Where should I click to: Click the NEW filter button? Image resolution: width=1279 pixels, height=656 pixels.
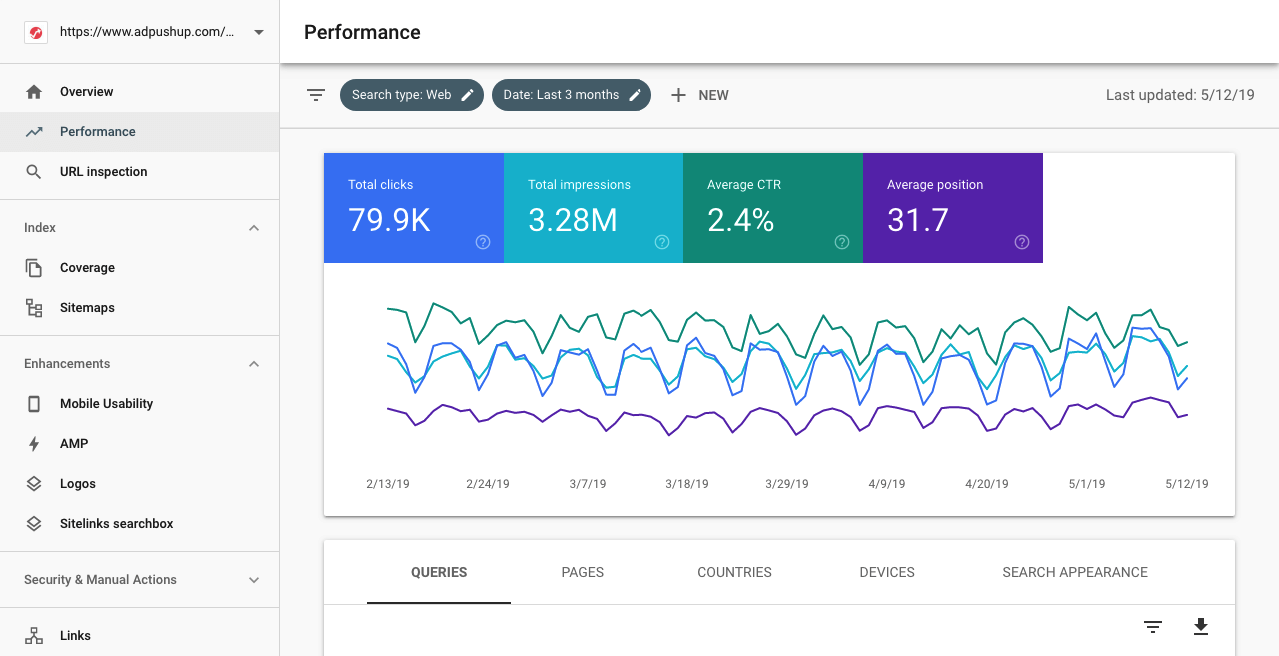coord(699,94)
